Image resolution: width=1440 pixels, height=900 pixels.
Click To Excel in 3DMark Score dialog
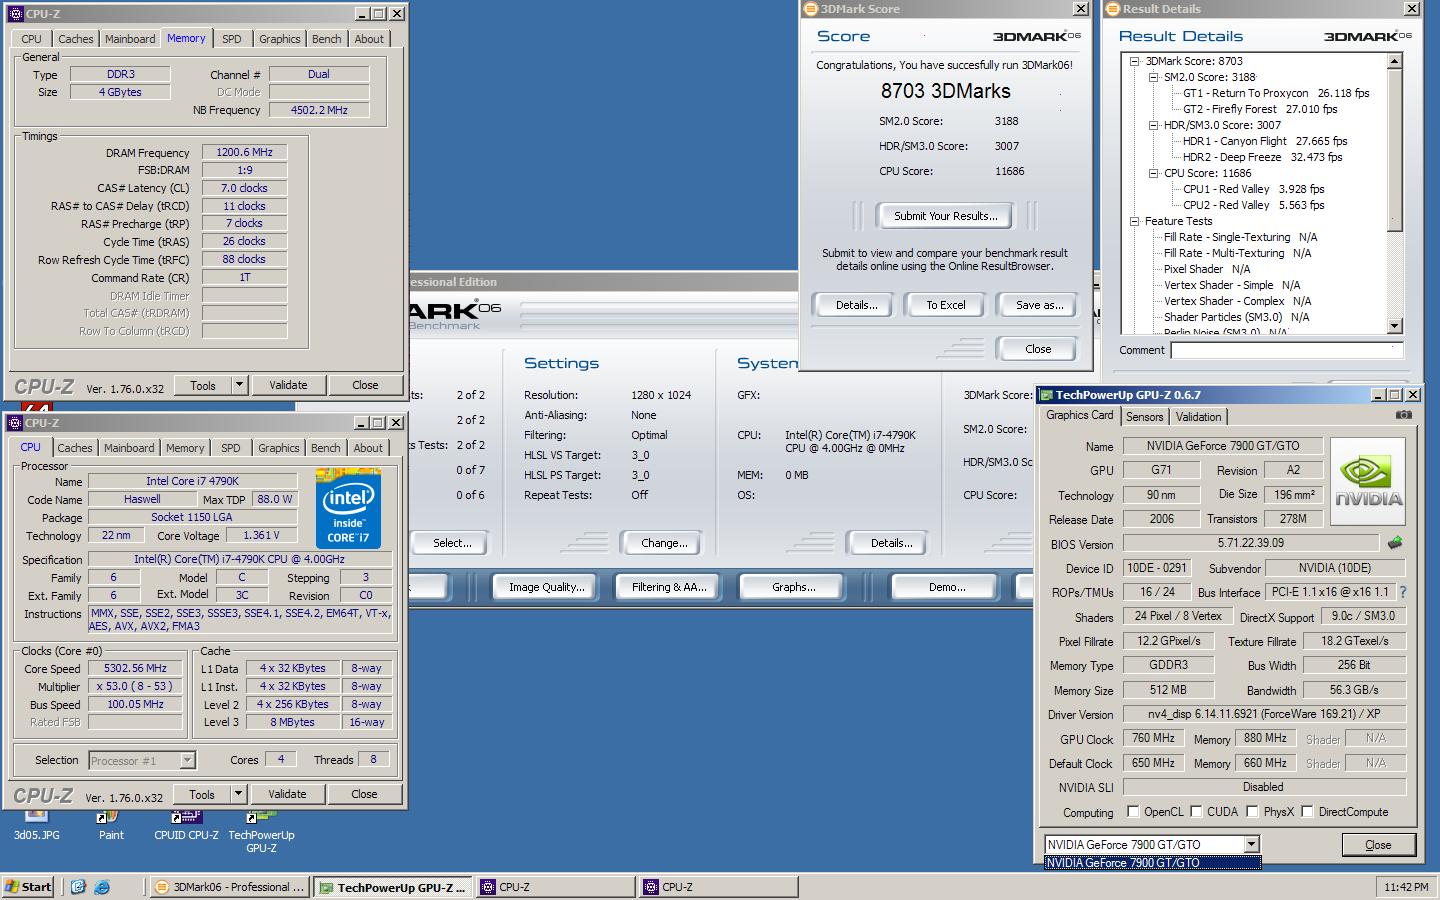pyautogui.click(x=946, y=305)
